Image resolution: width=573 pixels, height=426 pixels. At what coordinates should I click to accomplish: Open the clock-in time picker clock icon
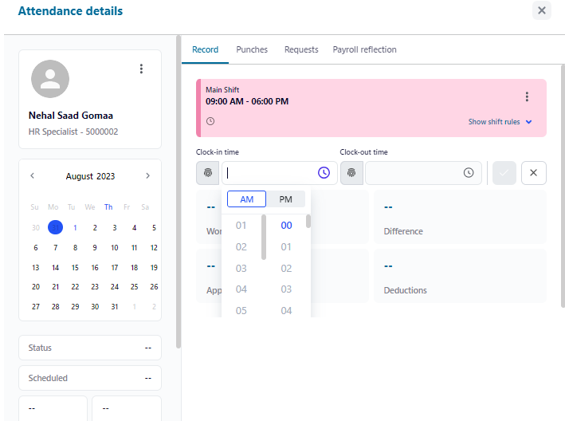click(324, 172)
